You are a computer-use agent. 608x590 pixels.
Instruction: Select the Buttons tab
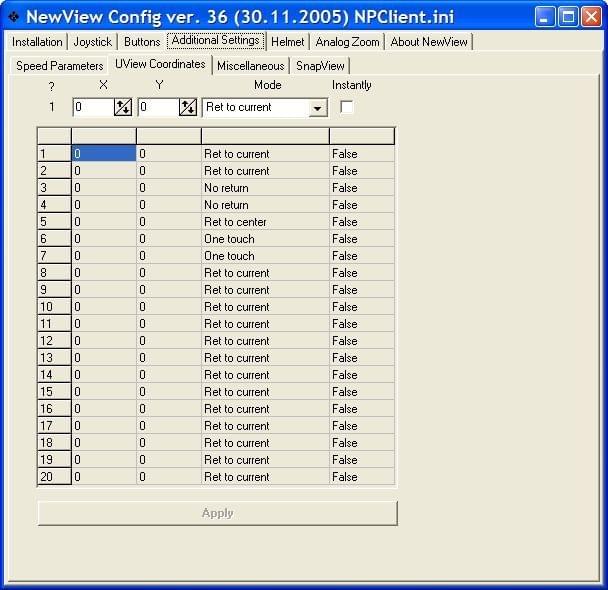click(142, 42)
